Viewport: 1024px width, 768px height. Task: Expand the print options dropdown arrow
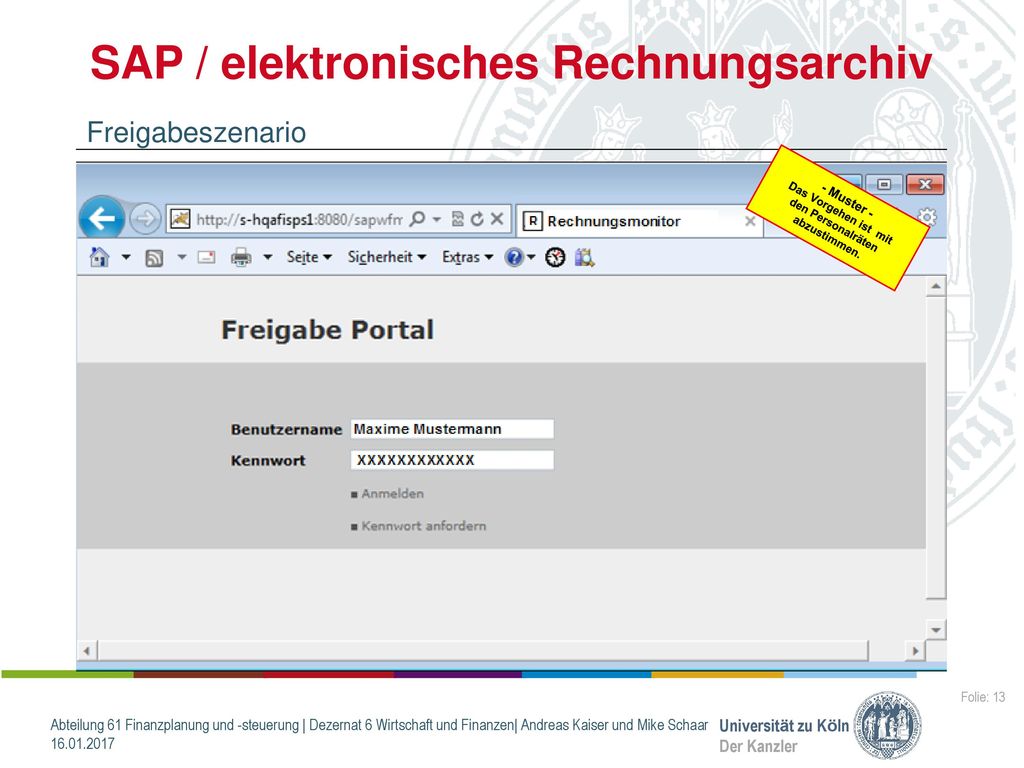[x=268, y=257]
